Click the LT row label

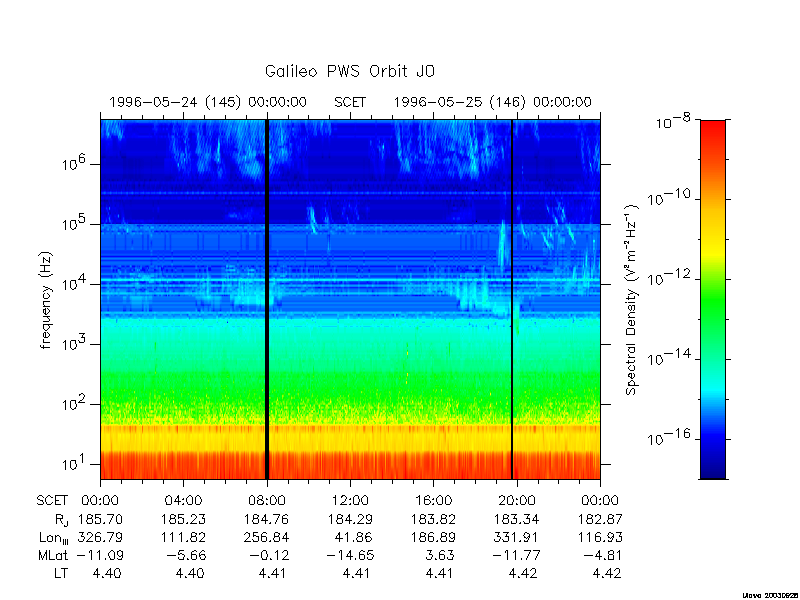coord(61,573)
